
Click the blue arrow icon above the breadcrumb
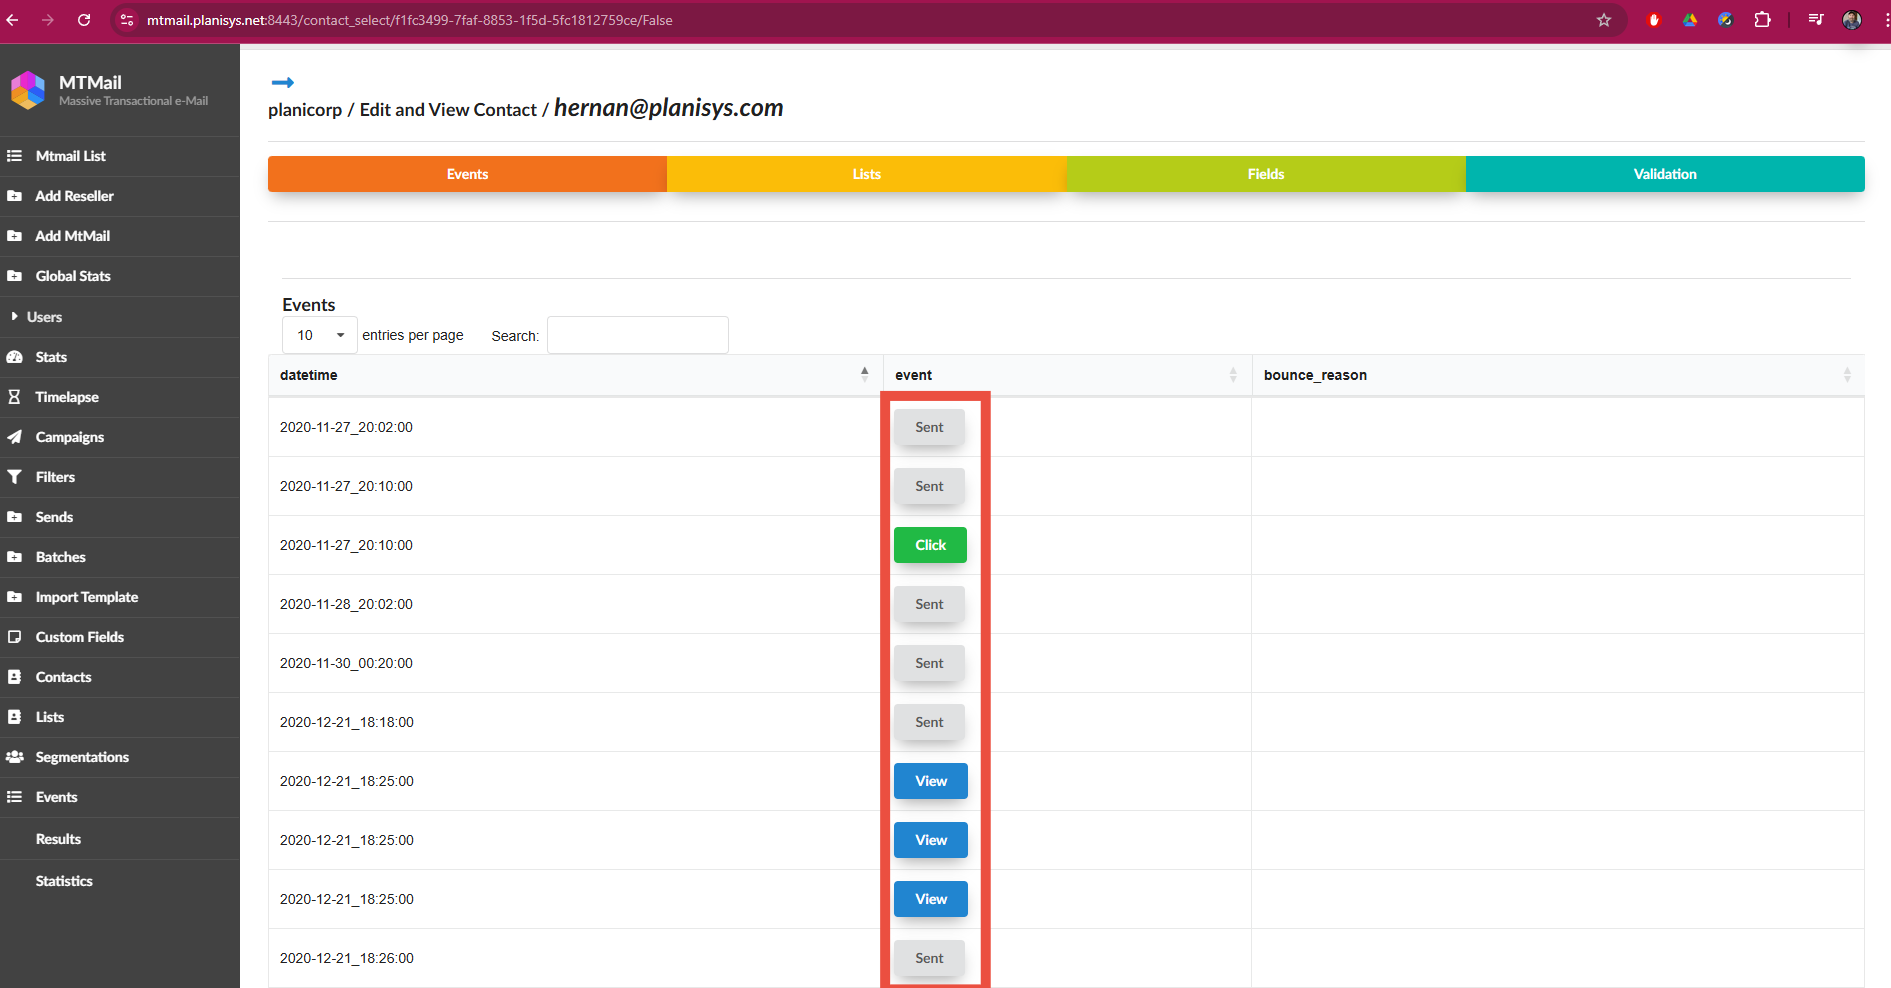point(283,83)
